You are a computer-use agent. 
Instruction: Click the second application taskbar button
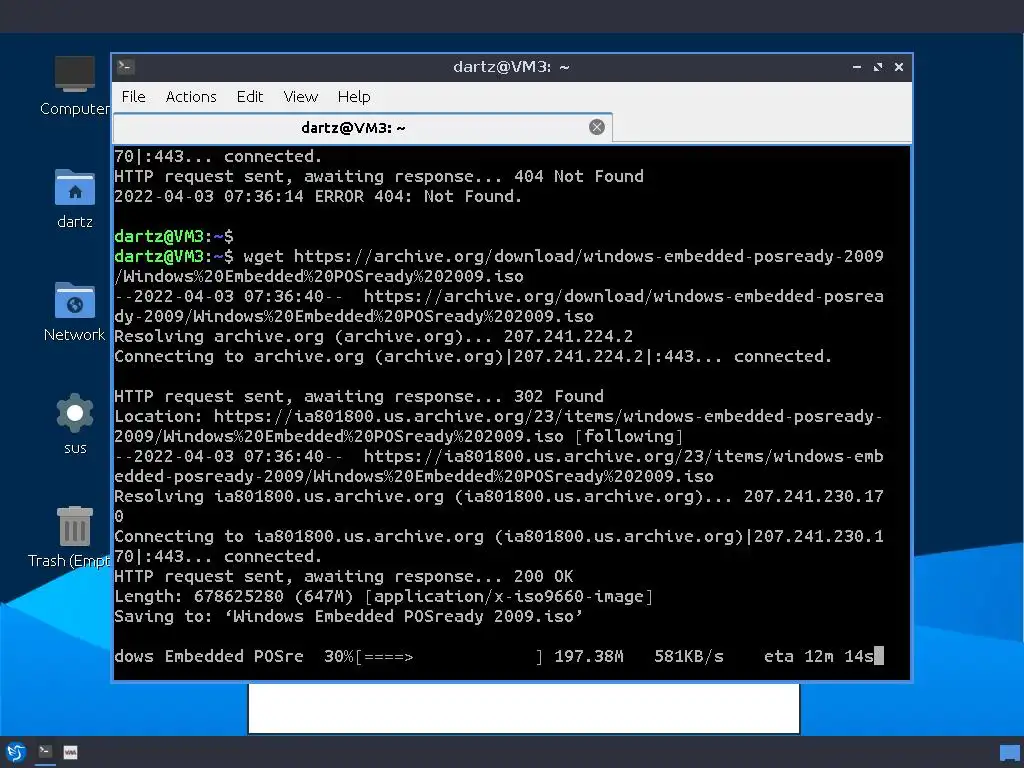pyautogui.click(x=71, y=752)
